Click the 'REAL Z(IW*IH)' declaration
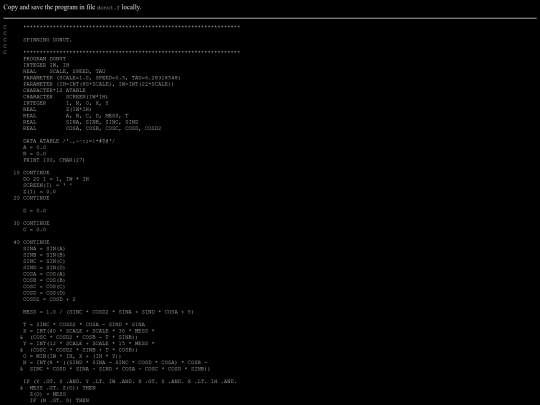The width and height of the screenshot is (540, 405). (58, 109)
